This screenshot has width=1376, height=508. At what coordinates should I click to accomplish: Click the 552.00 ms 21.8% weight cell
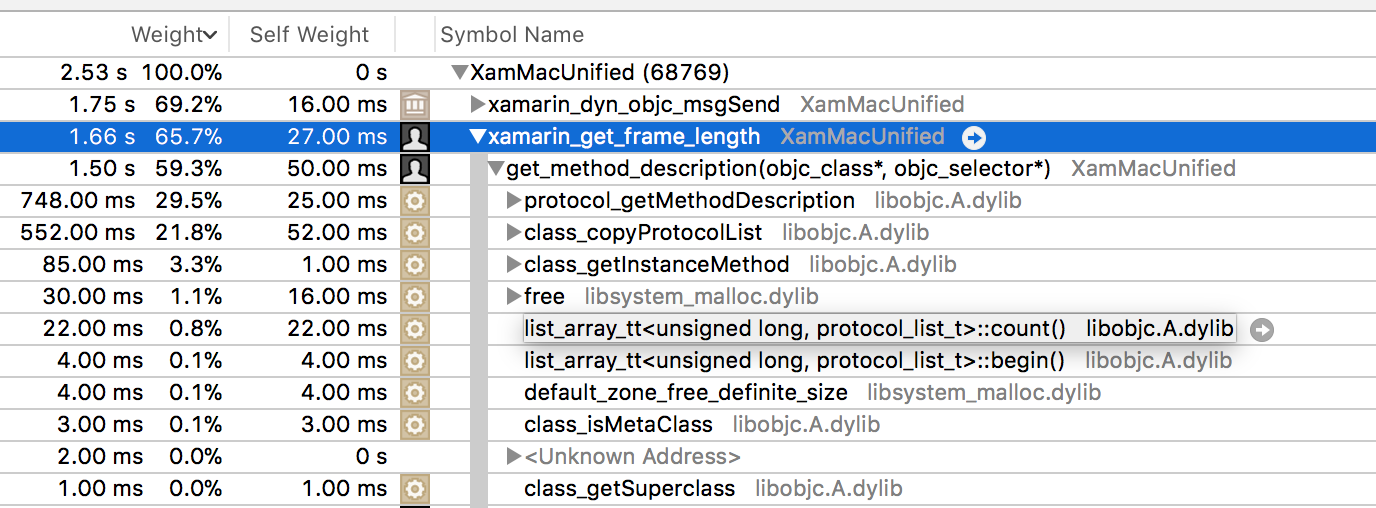(121, 233)
